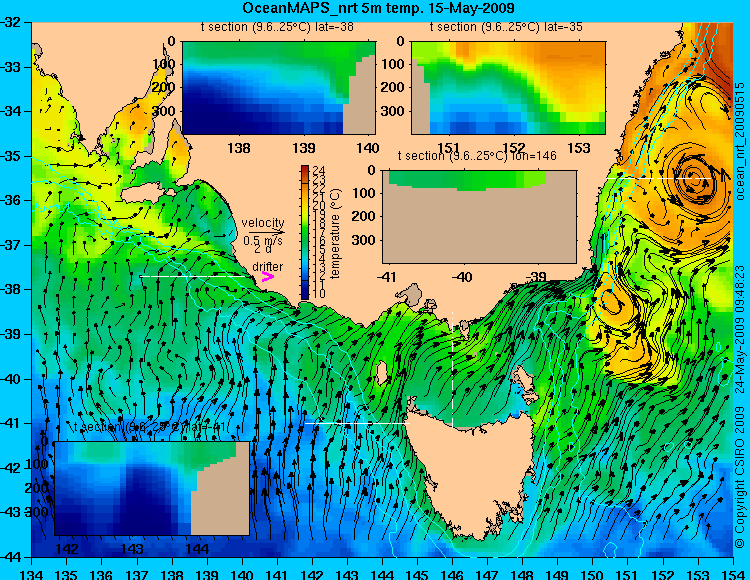
Task: Click the longitude 134 axis label
Action: pyautogui.click(x=32, y=574)
